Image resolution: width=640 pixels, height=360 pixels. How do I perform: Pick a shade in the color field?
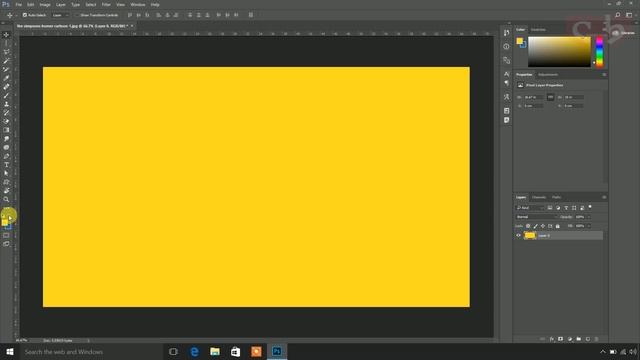(559, 52)
